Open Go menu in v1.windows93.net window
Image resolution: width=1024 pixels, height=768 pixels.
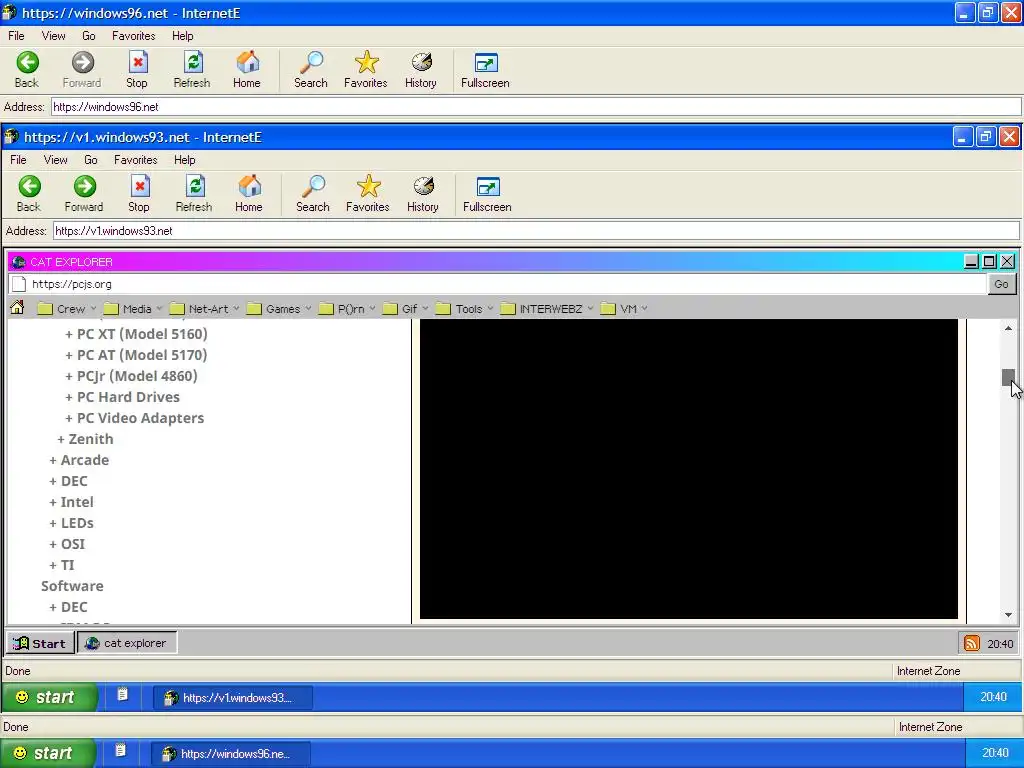[x=91, y=160]
